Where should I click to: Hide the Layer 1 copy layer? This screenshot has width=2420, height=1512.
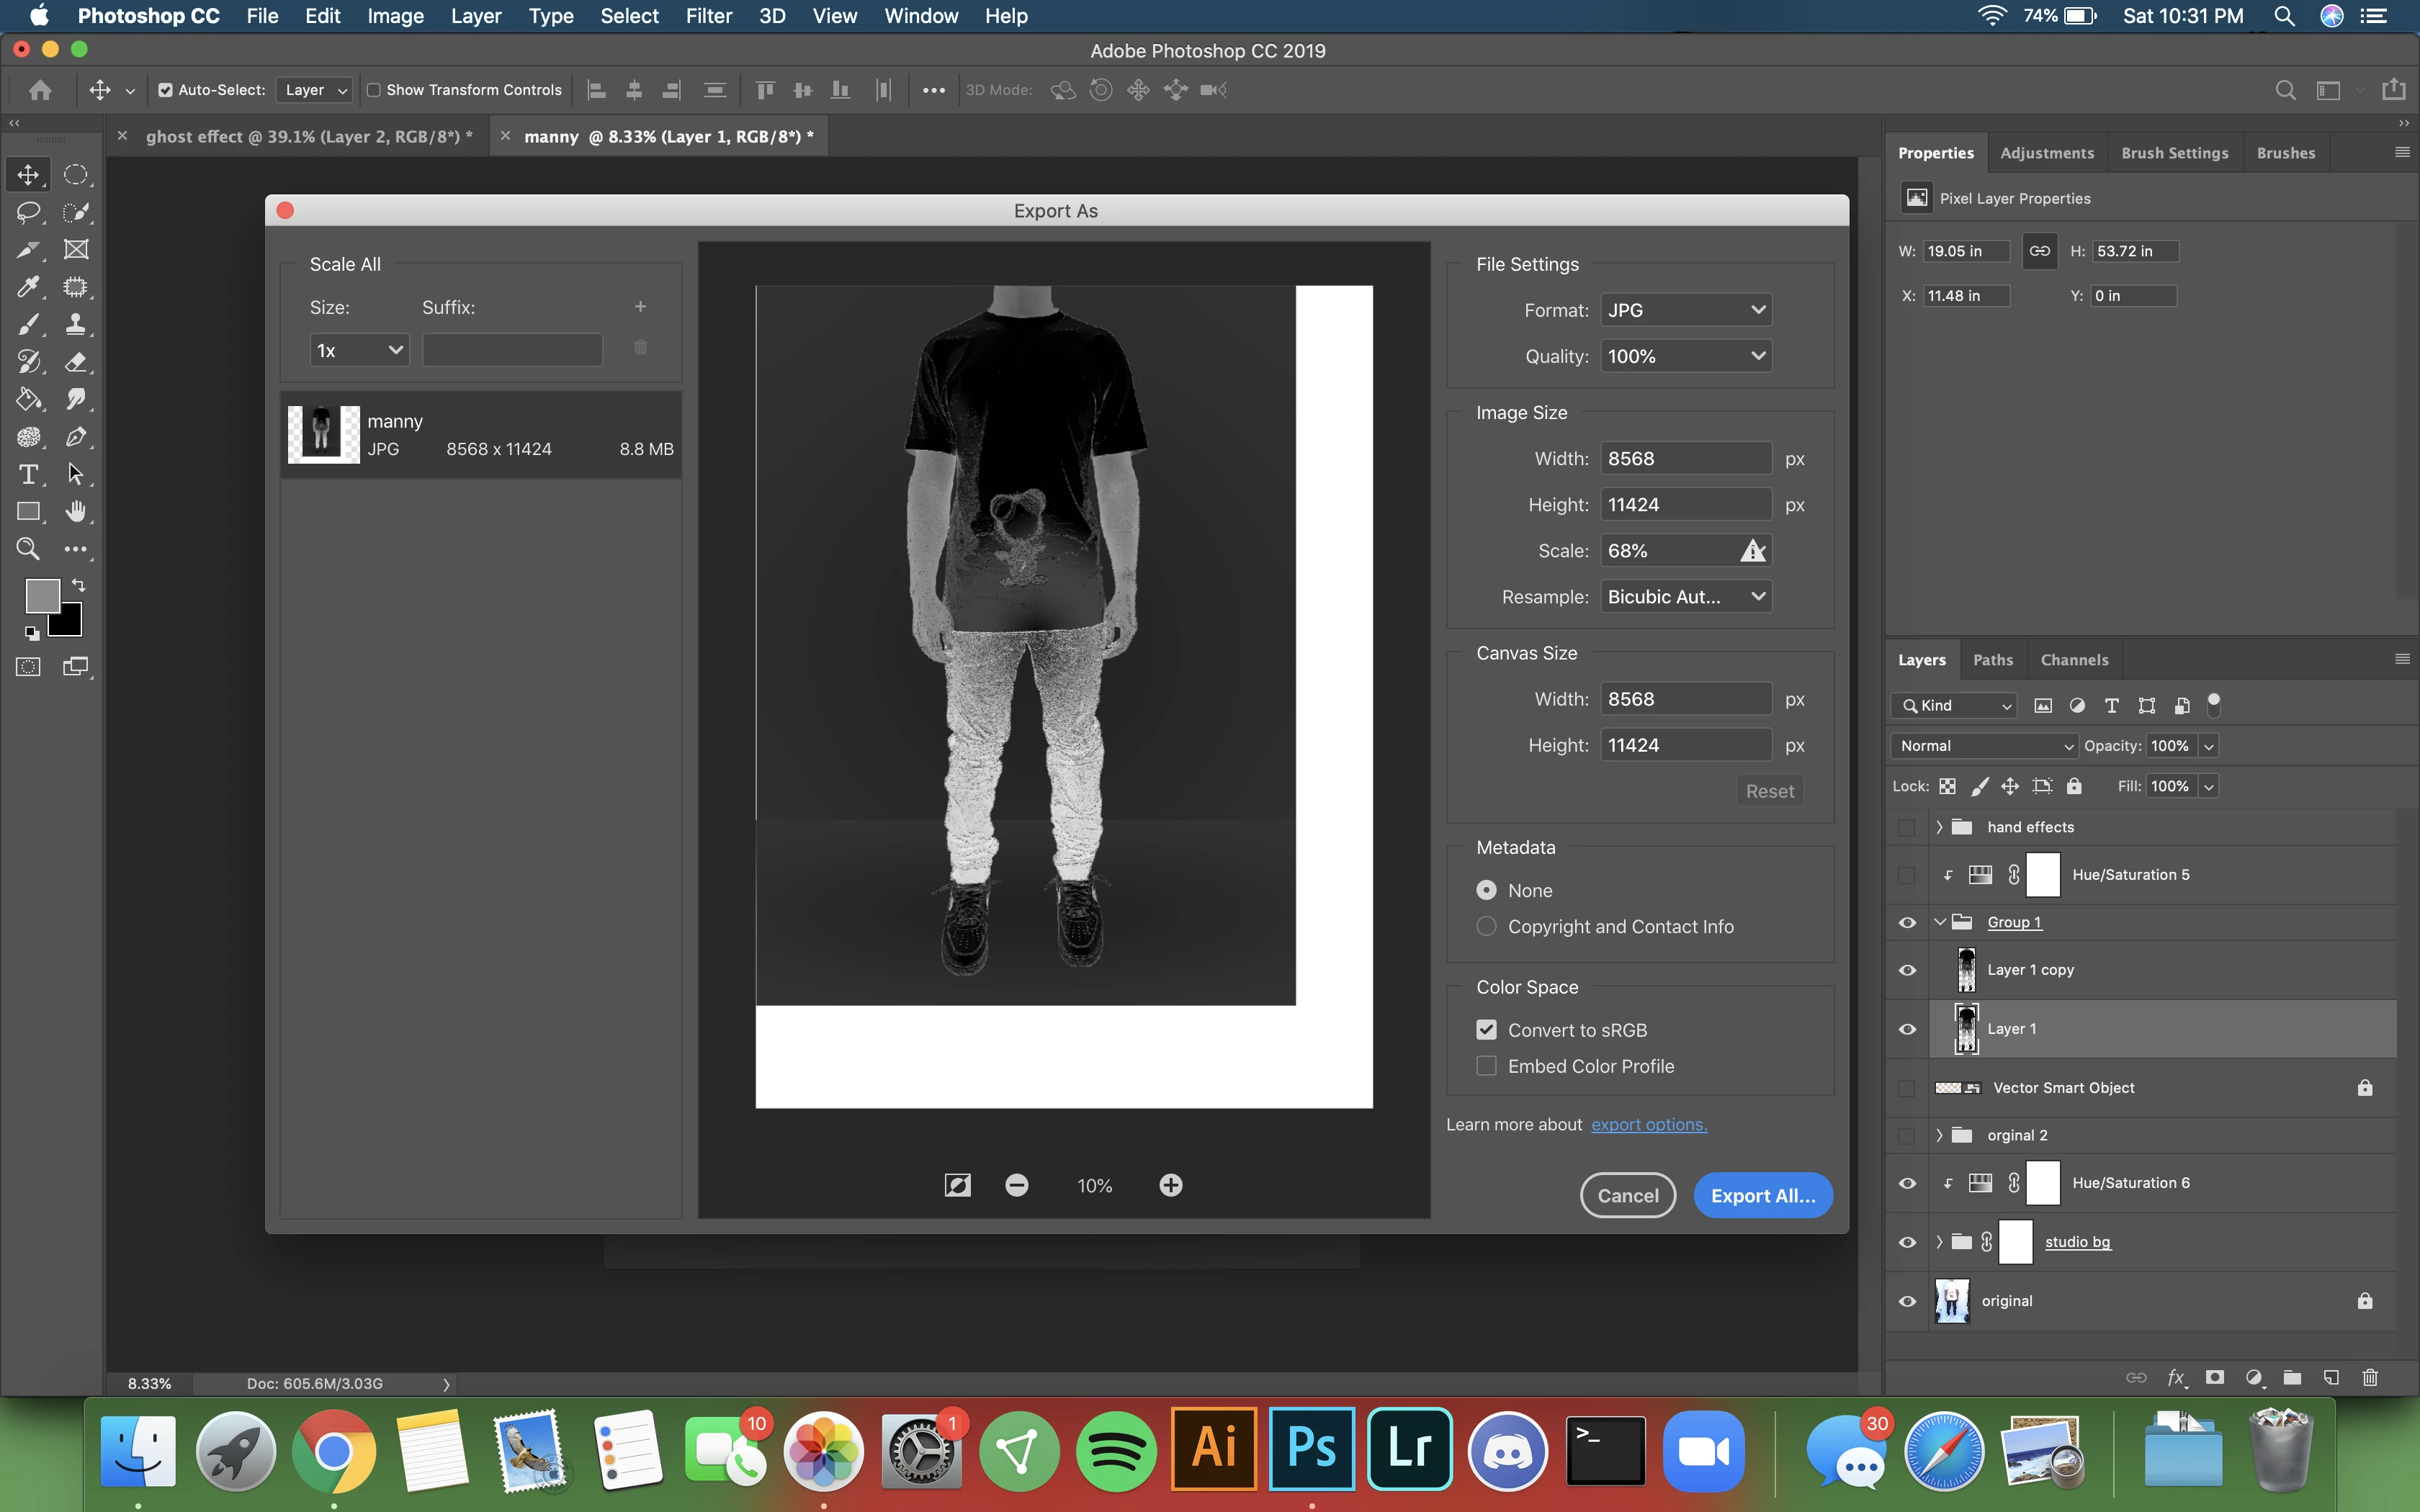1907,970
